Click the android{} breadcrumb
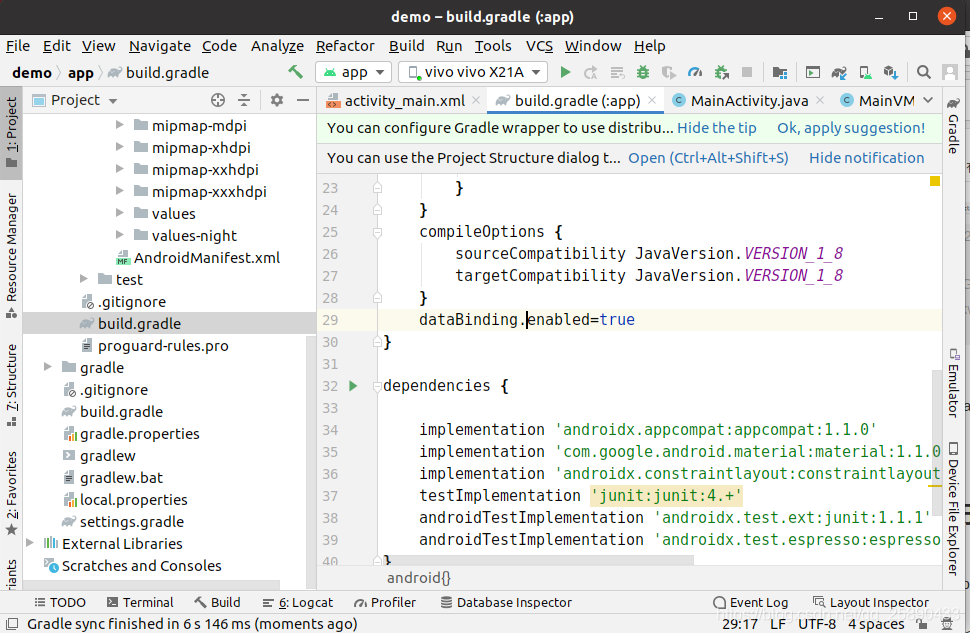The image size is (970, 633). click(x=419, y=578)
